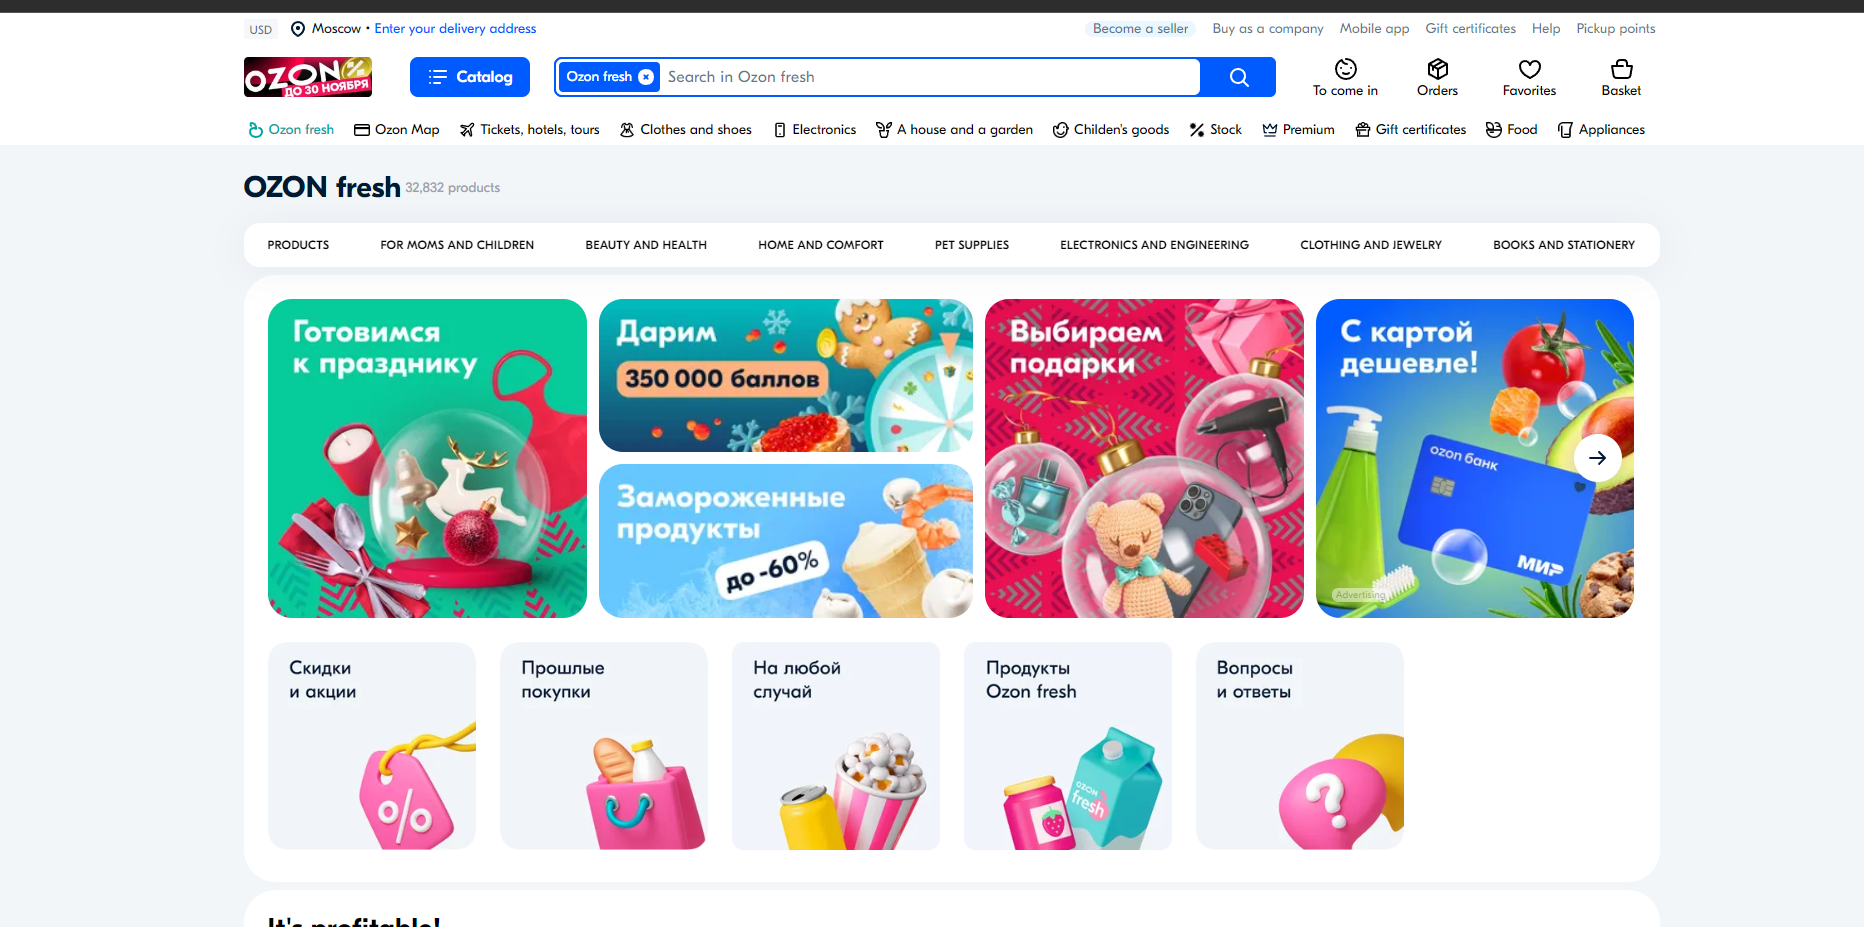1864x927 pixels.
Task: Open the Дарим 350 000 баллов banner
Action: click(x=786, y=375)
